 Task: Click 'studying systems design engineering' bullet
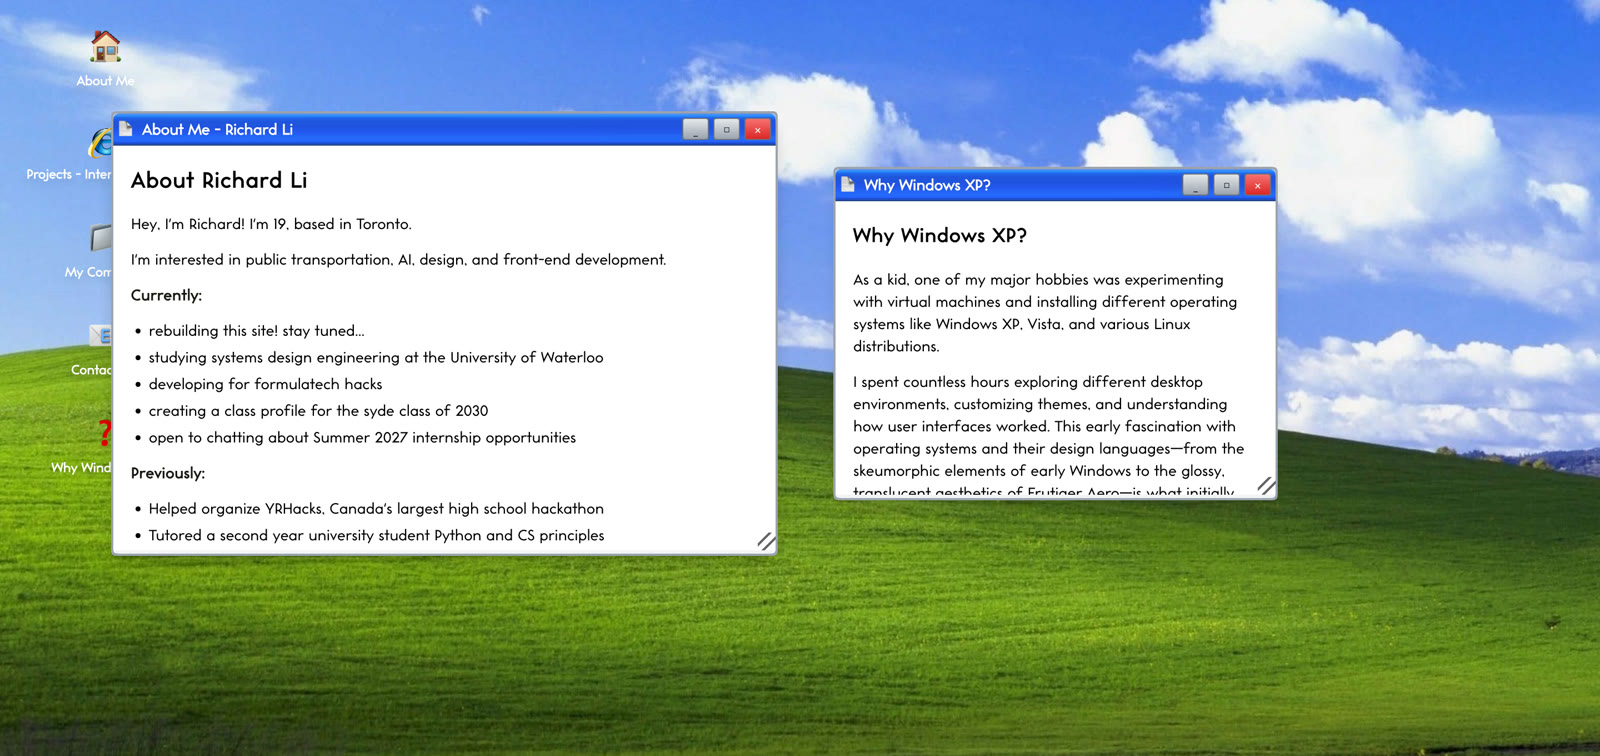tap(376, 357)
